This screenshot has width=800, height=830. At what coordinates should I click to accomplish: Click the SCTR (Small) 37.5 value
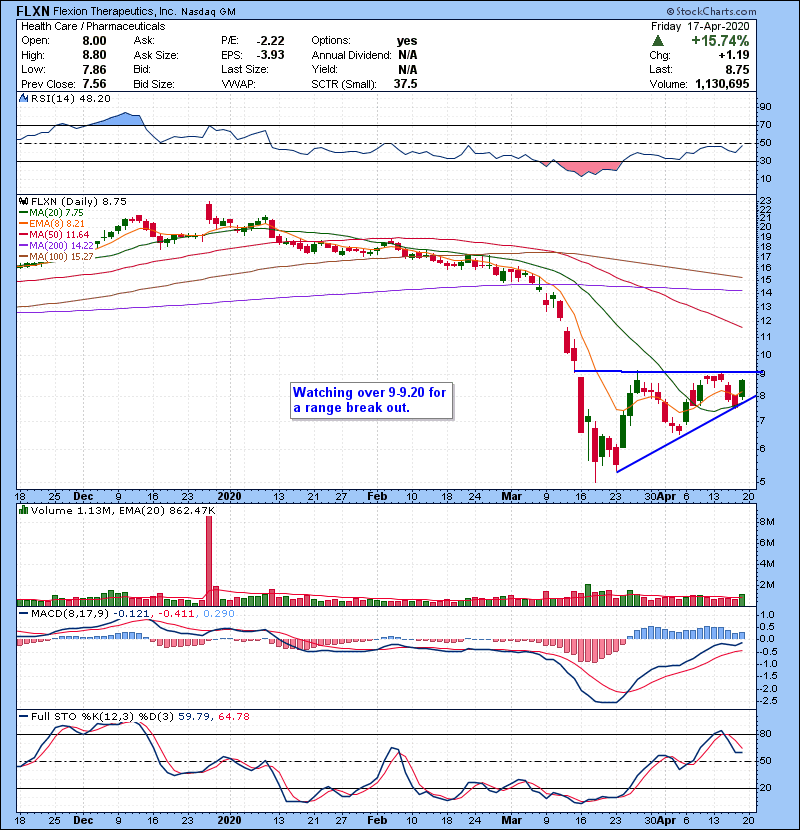(406, 84)
